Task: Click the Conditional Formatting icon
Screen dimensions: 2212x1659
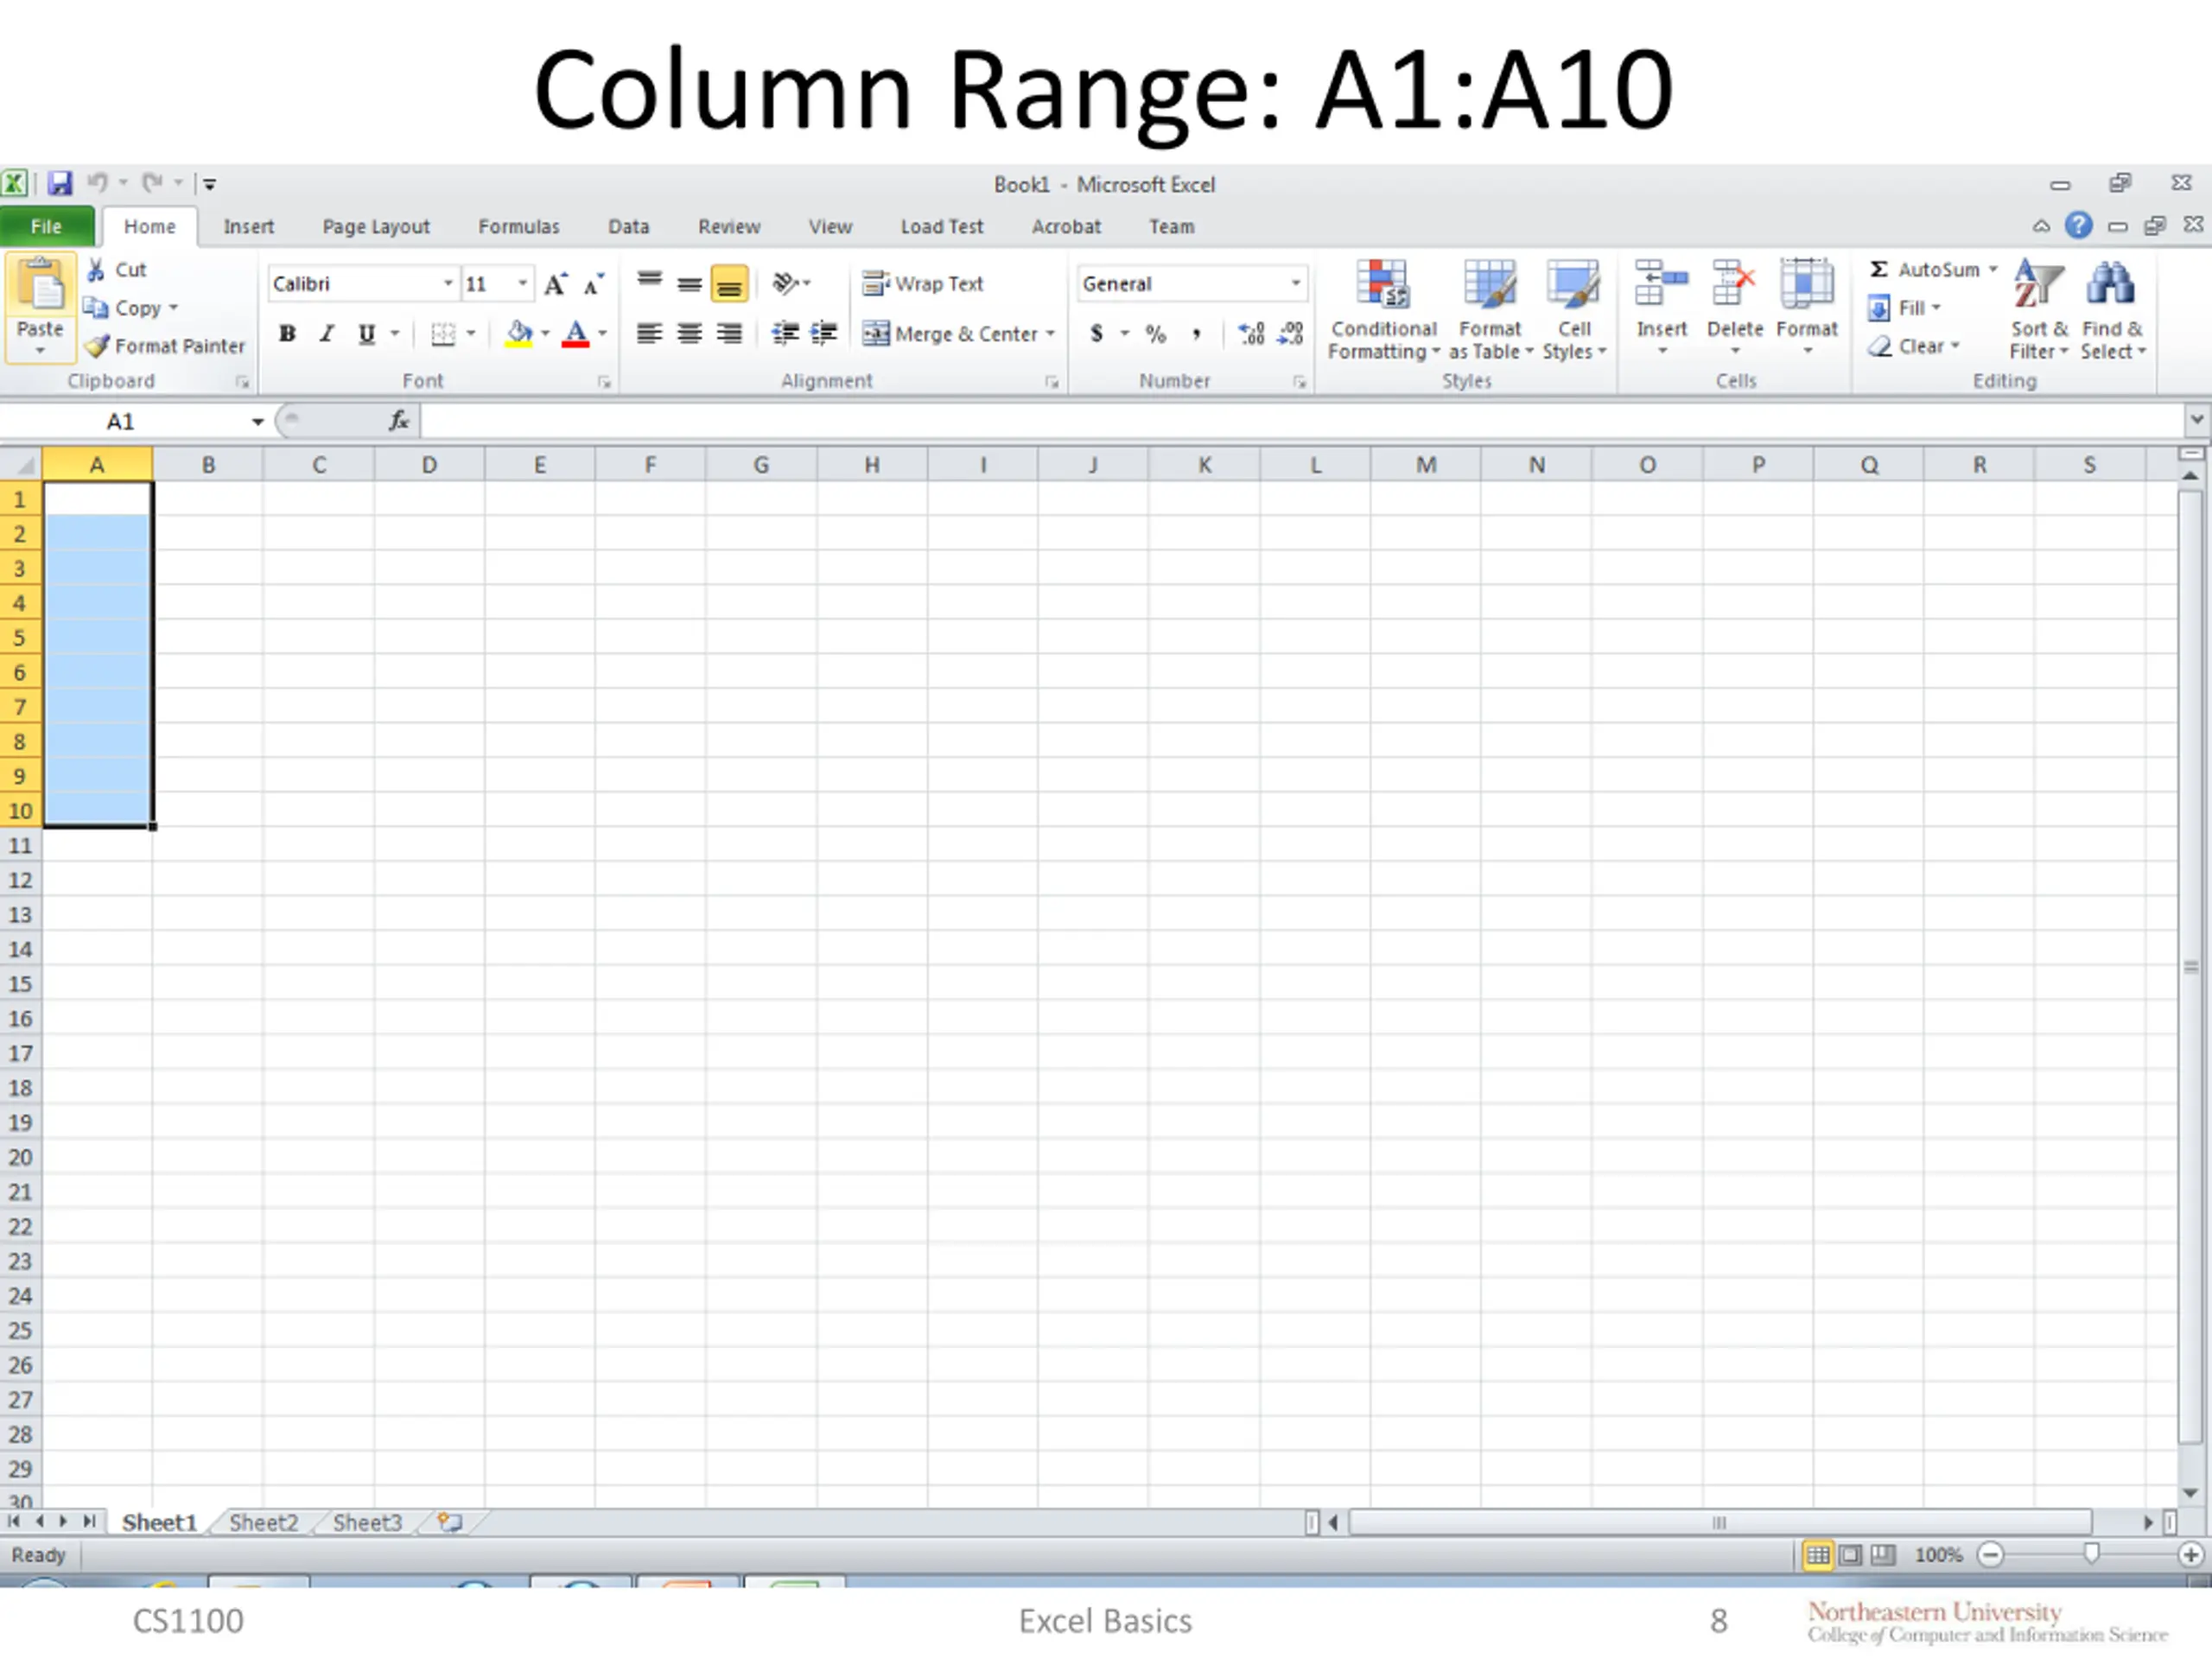Action: tap(1382, 285)
